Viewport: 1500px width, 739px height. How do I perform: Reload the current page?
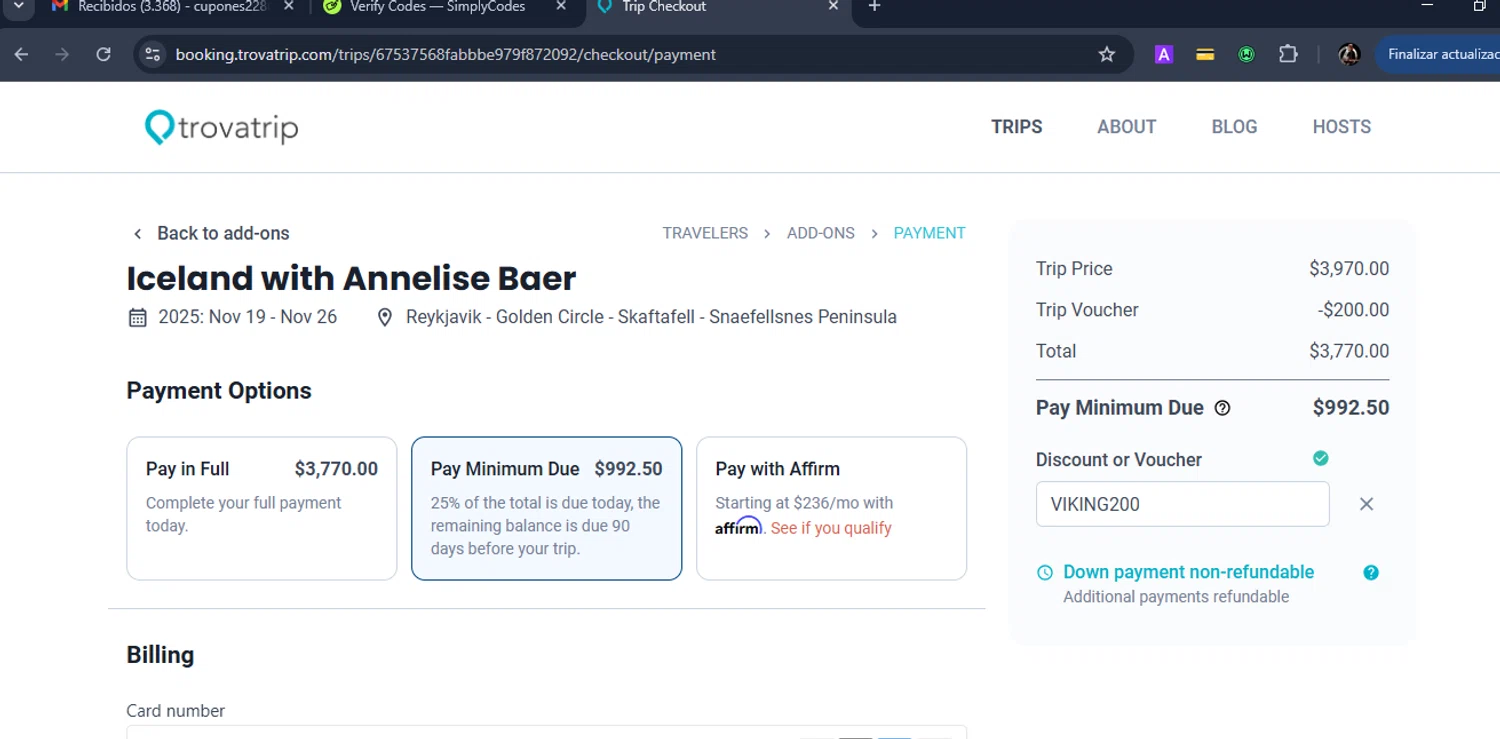[103, 54]
